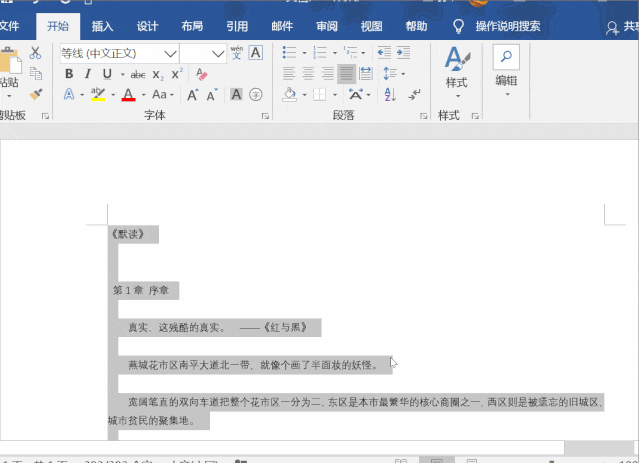This screenshot has height=463, width=639.
Task: Launch Styles pane from group corner
Action: [475, 116]
